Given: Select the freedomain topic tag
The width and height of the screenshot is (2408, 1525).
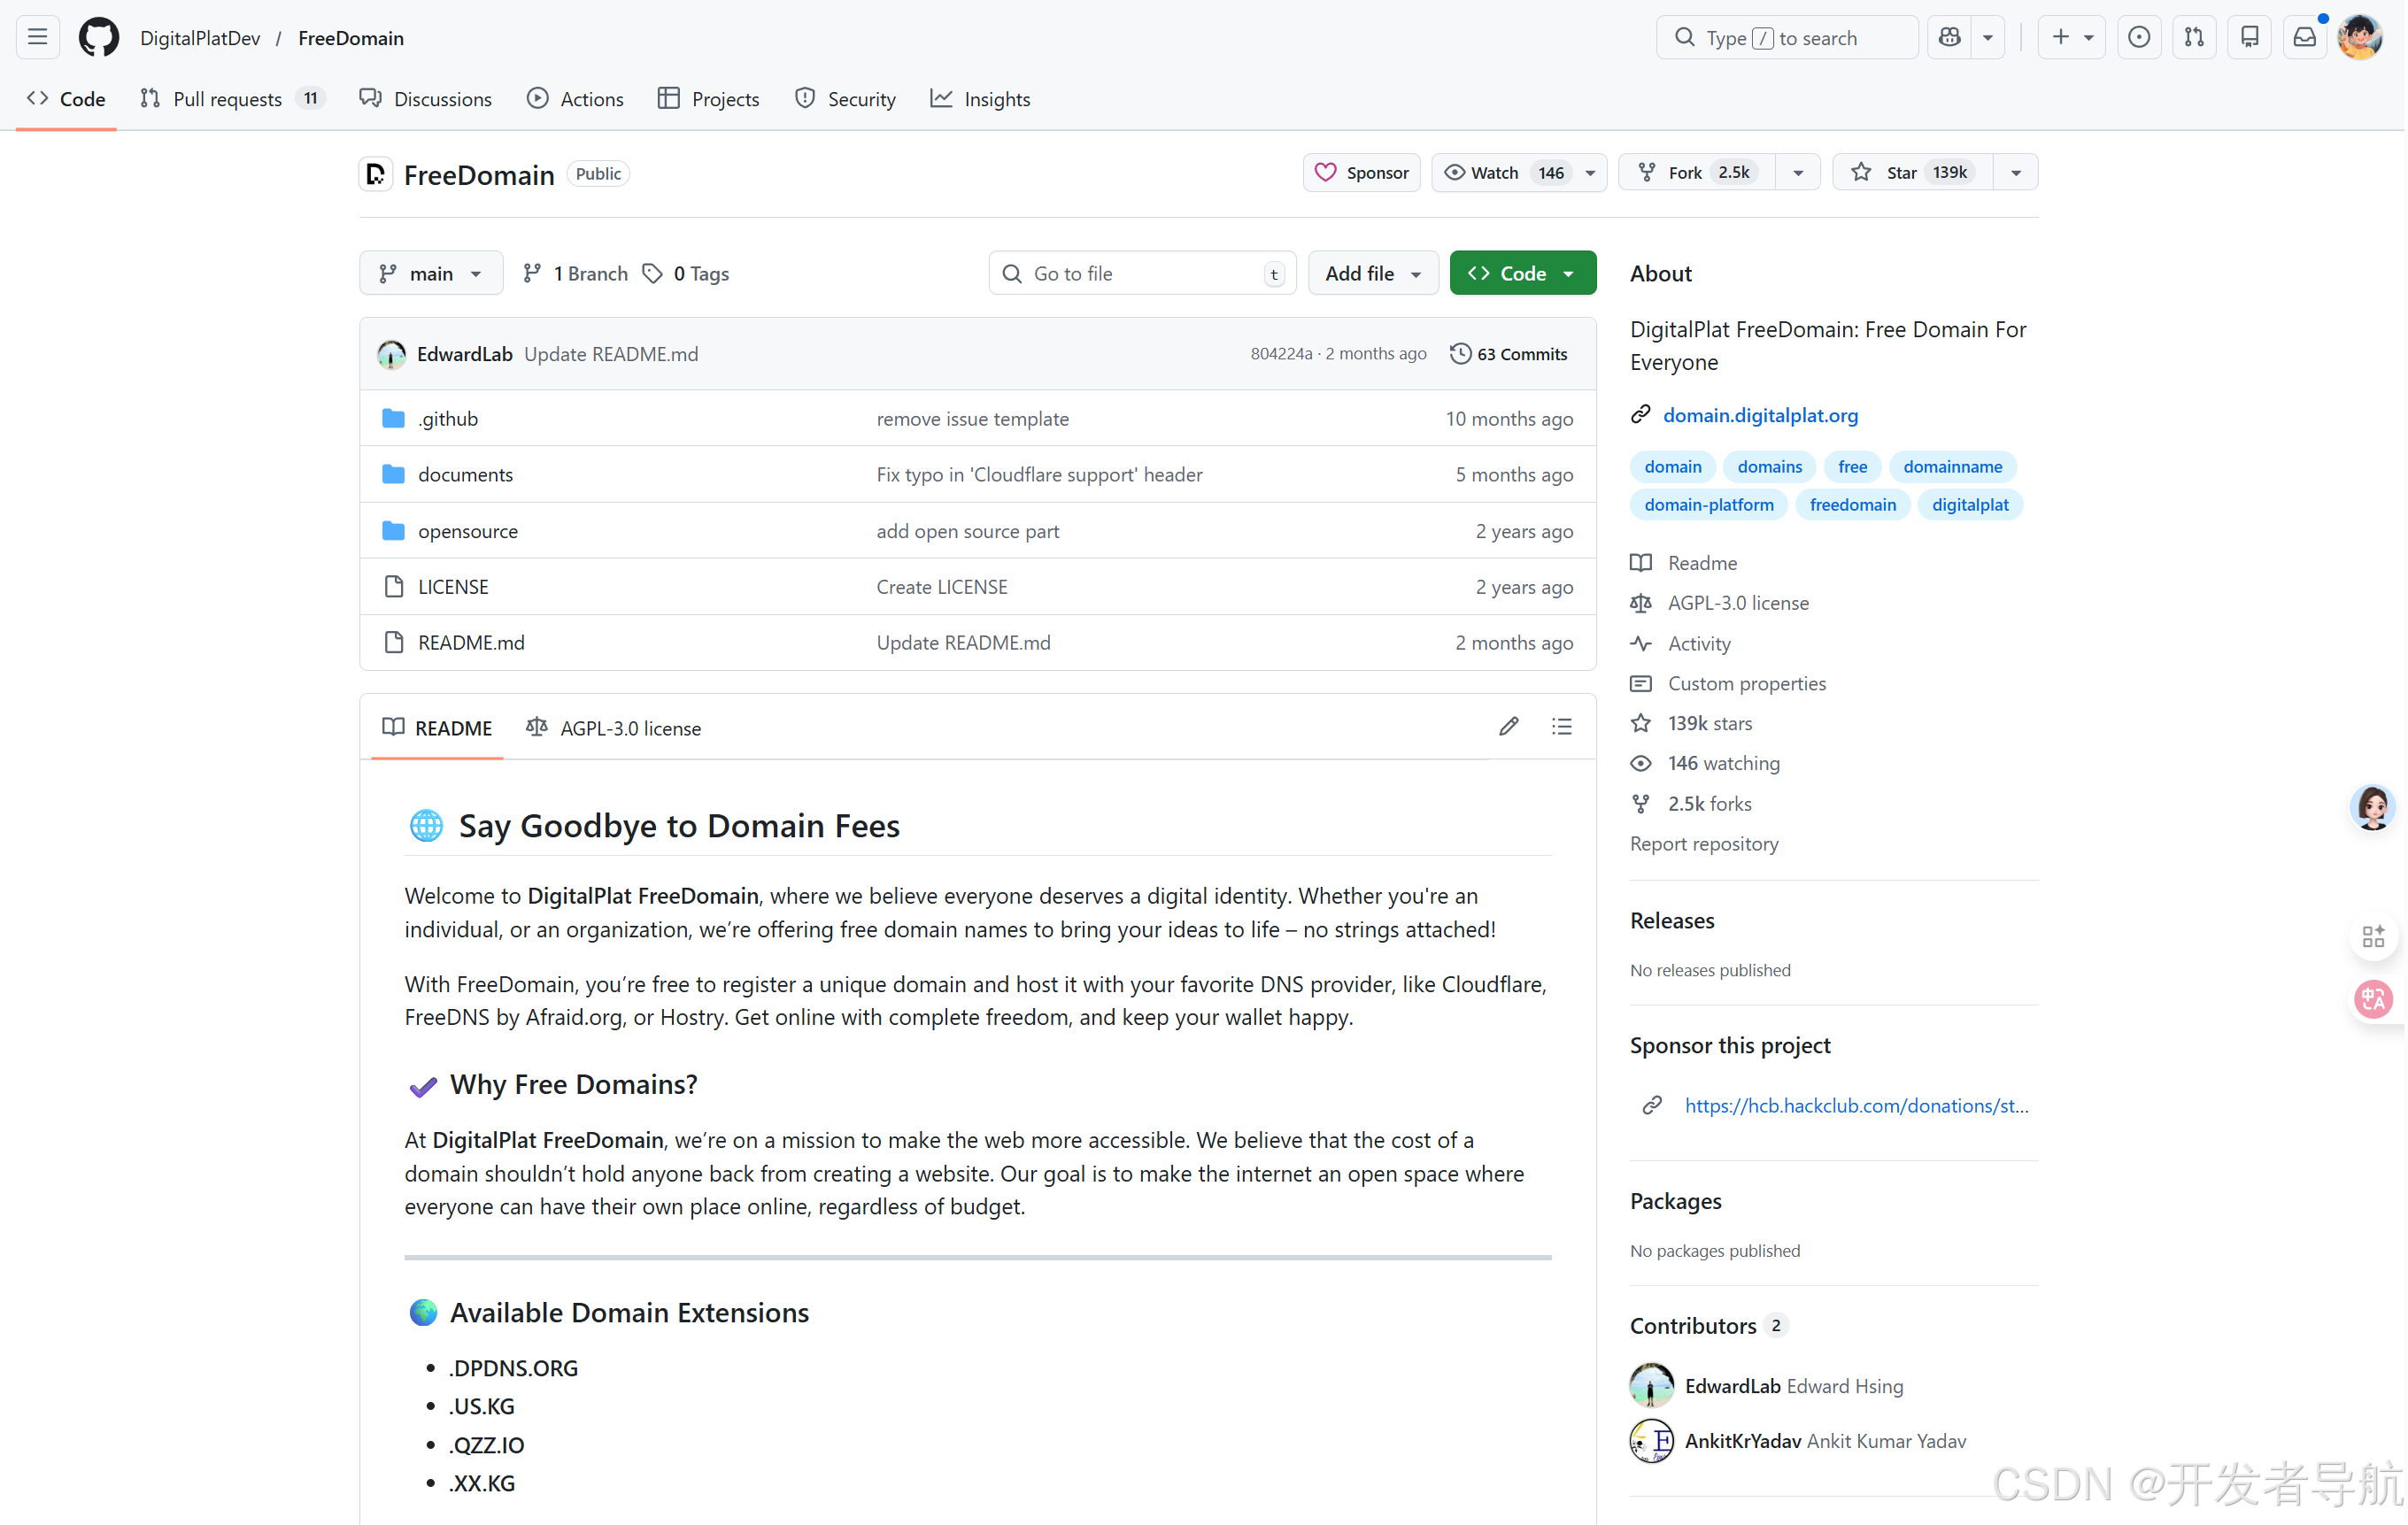Looking at the screenshot, I should [1852, 504].
